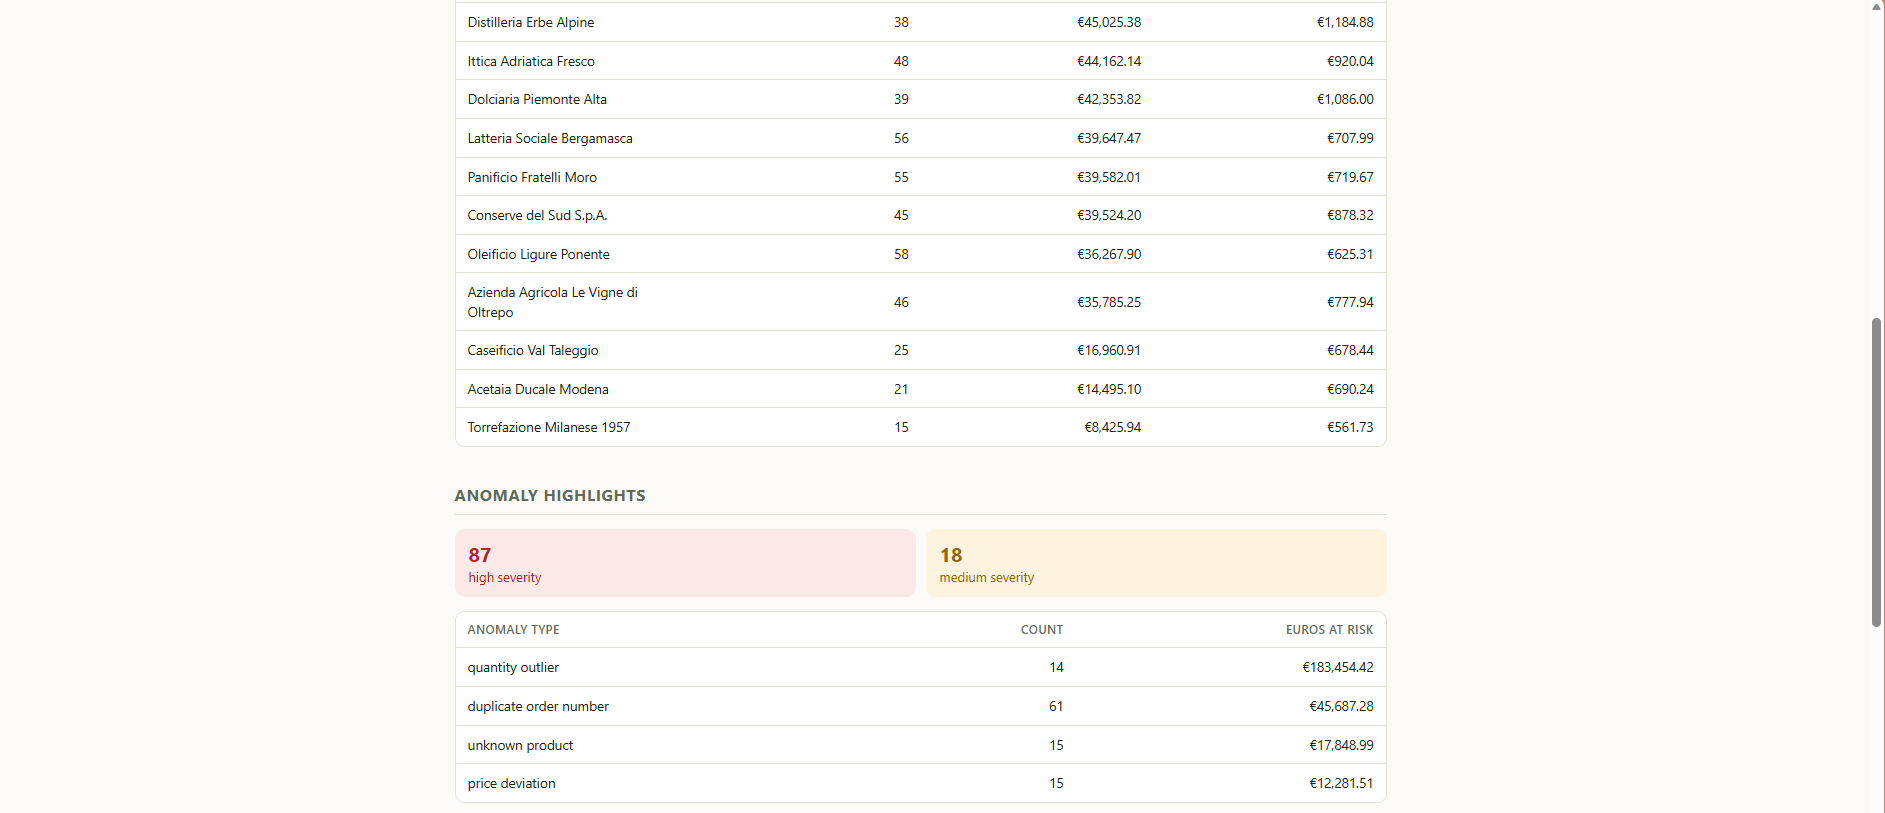Click the vertical scrollbar thumb

tap(1876, 472)
